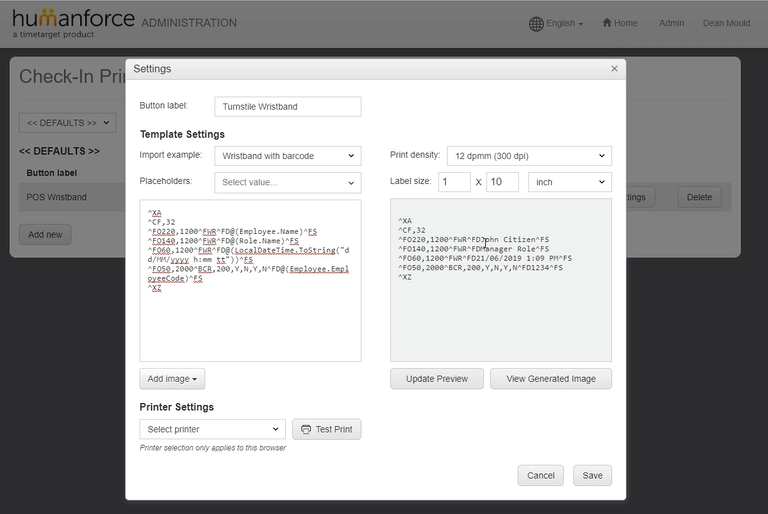The height and width of the screenshot is (514, 768).
Task: Click the ADMINISTRATION header text
Action: (189, 23)
